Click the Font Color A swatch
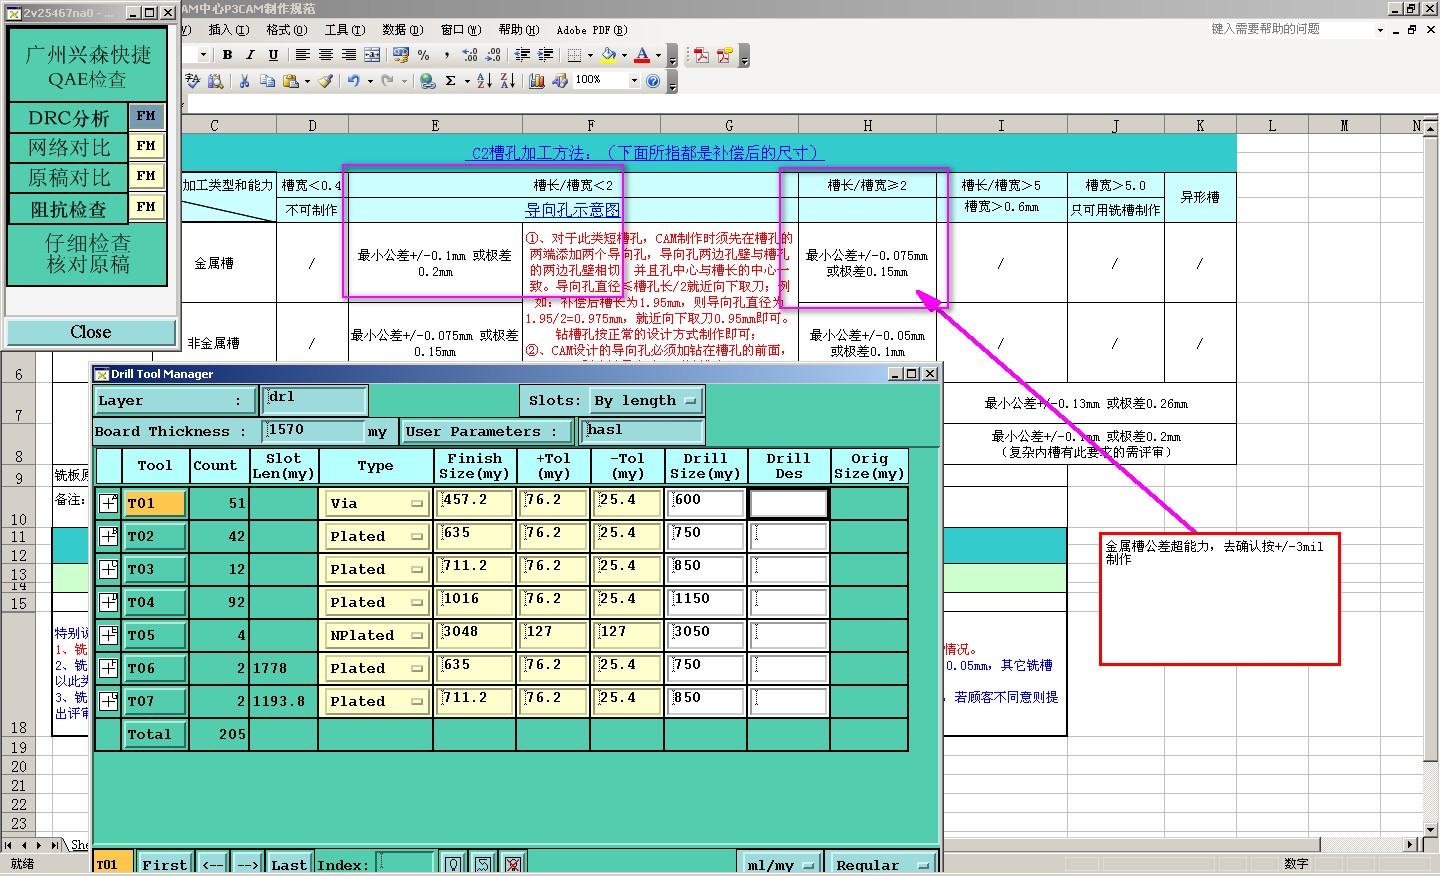The width and height of the screenshot is (1440, 876). click(x=642, y=55)
